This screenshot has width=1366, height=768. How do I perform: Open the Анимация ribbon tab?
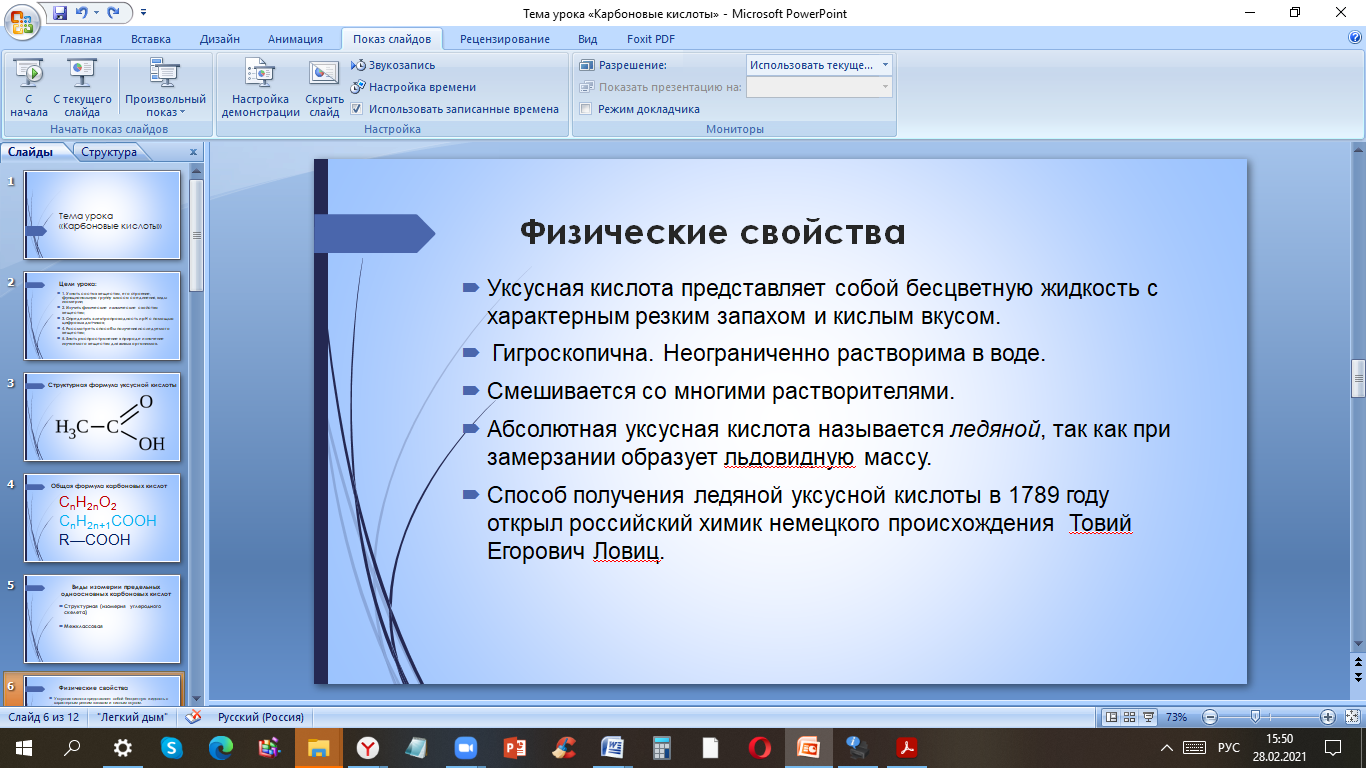click(x=295, y=39)
